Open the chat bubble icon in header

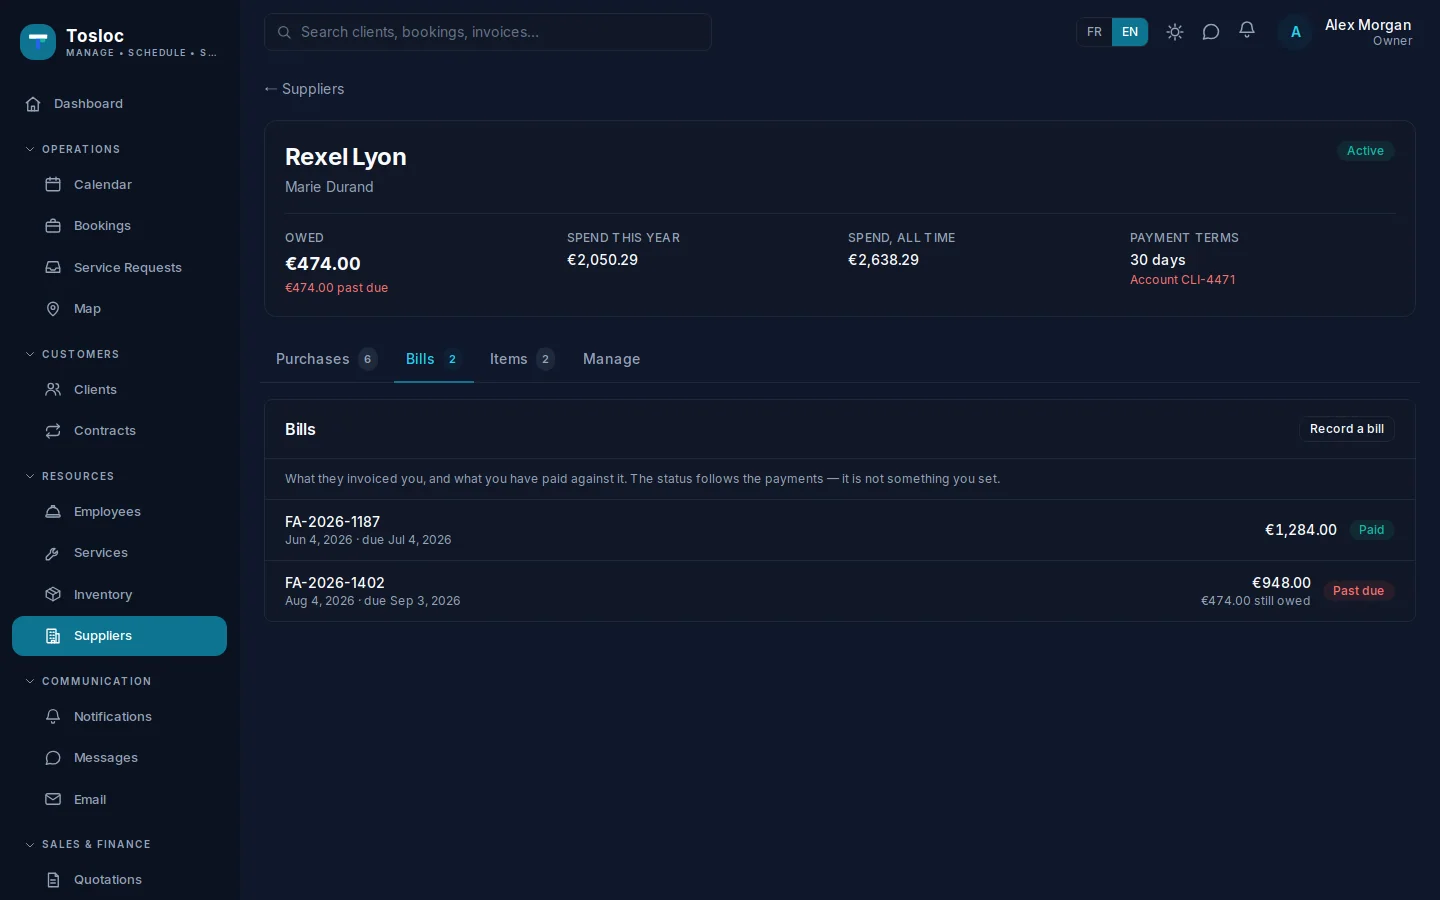(1211, 32)
